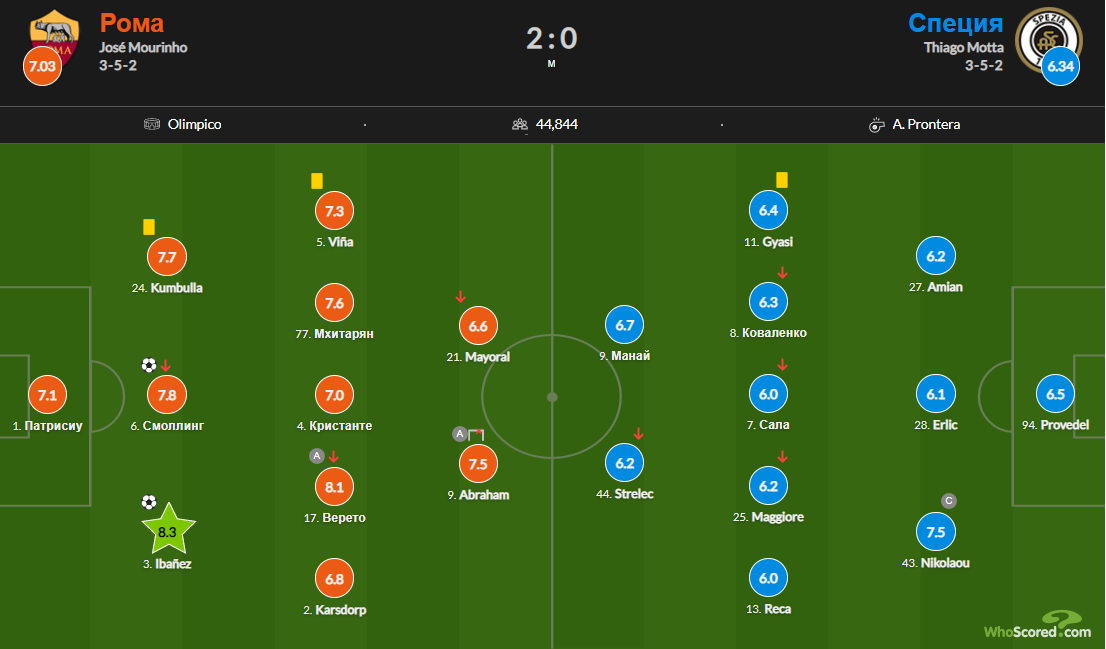Click the WhoScored.com logo
The width and height of the screenshot is (1106, 649).
coord(1038,625)
